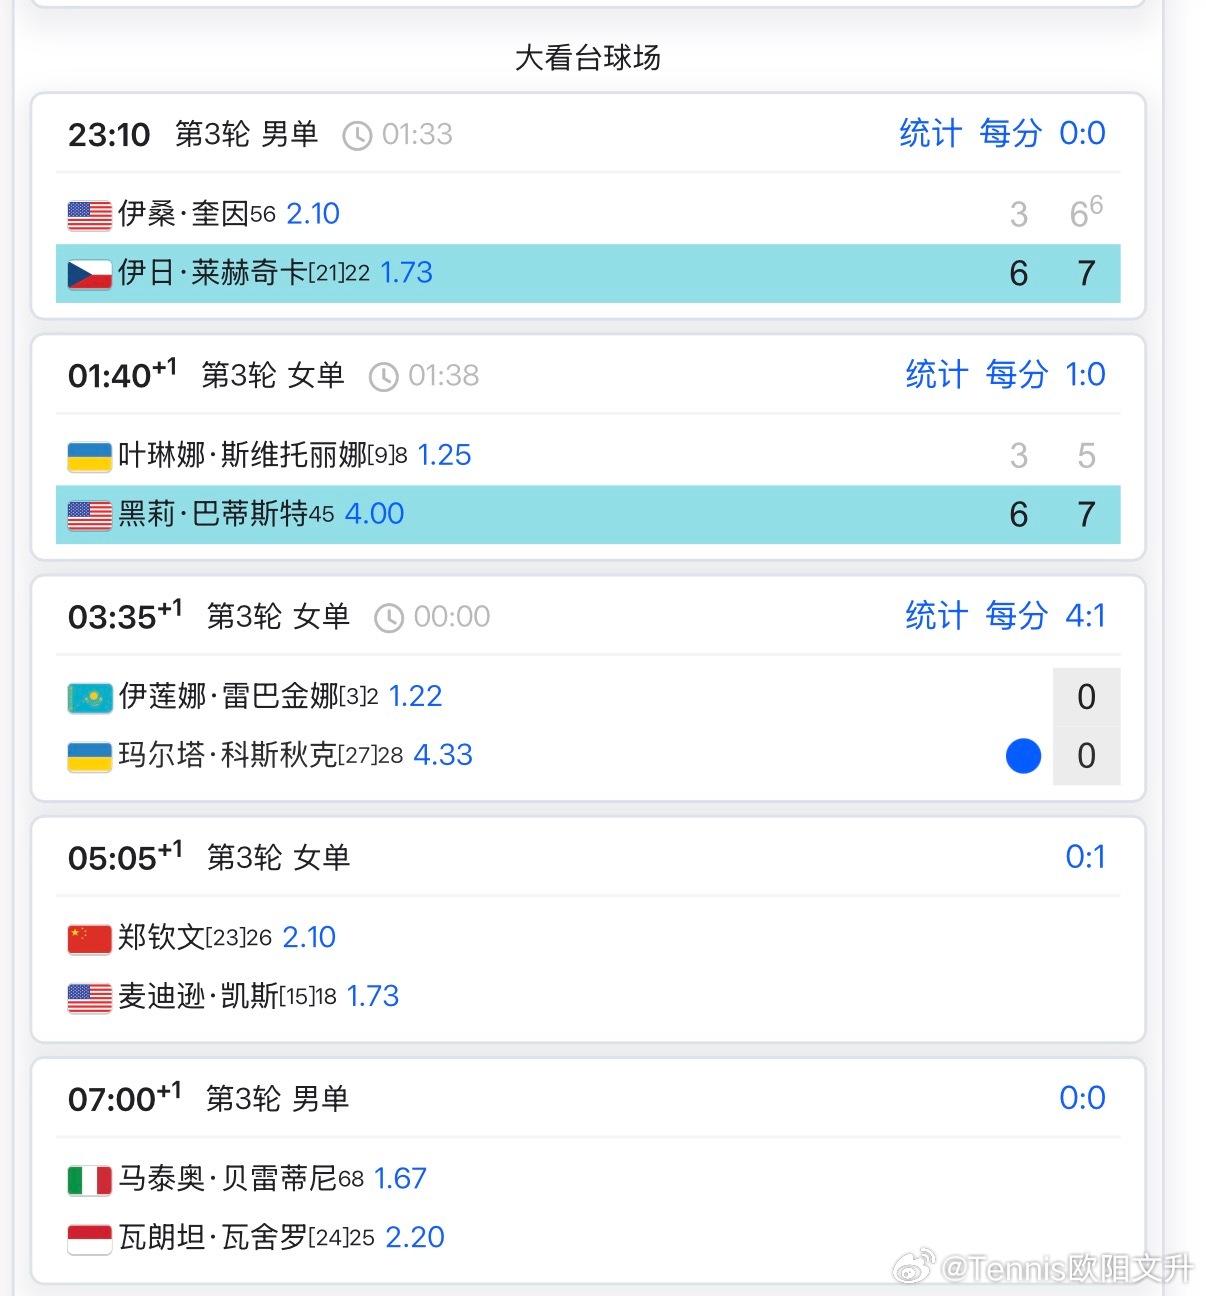Open 每分 for the 雷巴金娜 match
The height and width of the screenshot is (1296, 1206).
1017,616
